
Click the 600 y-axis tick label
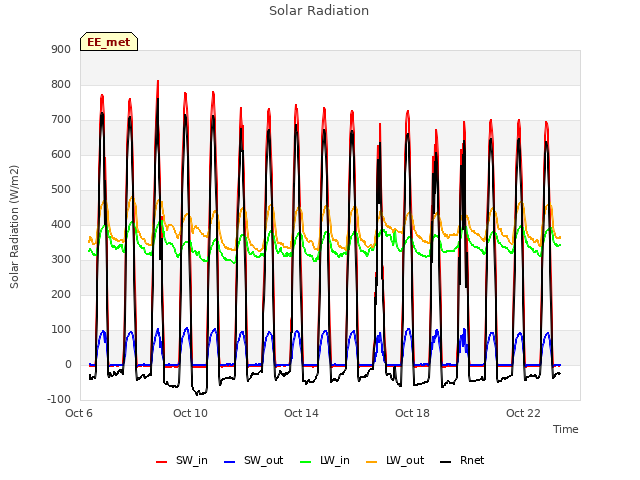(61, 155)
